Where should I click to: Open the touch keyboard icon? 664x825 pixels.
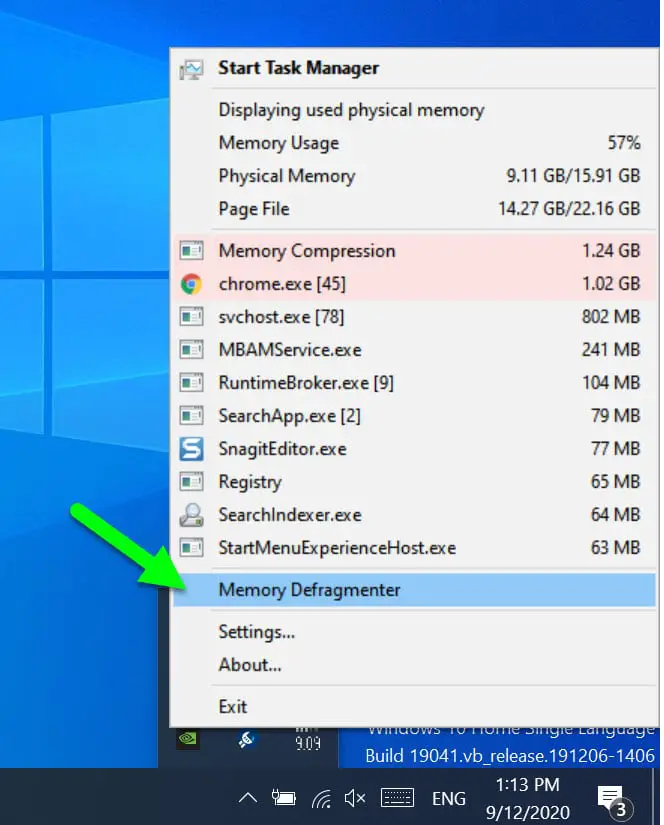point(397,798)
